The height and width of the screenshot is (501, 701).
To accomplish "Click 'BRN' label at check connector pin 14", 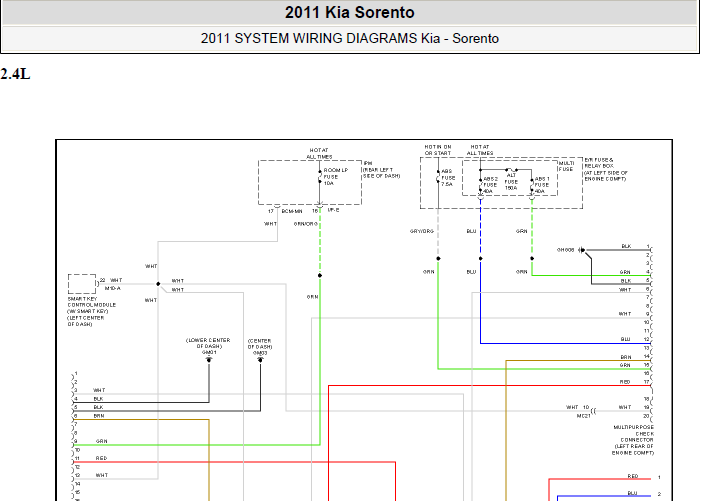I will [x=626, y=357].
